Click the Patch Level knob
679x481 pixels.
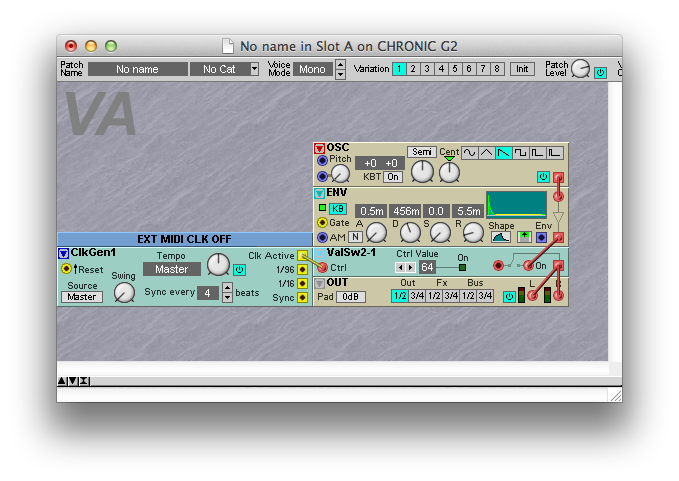581,69
